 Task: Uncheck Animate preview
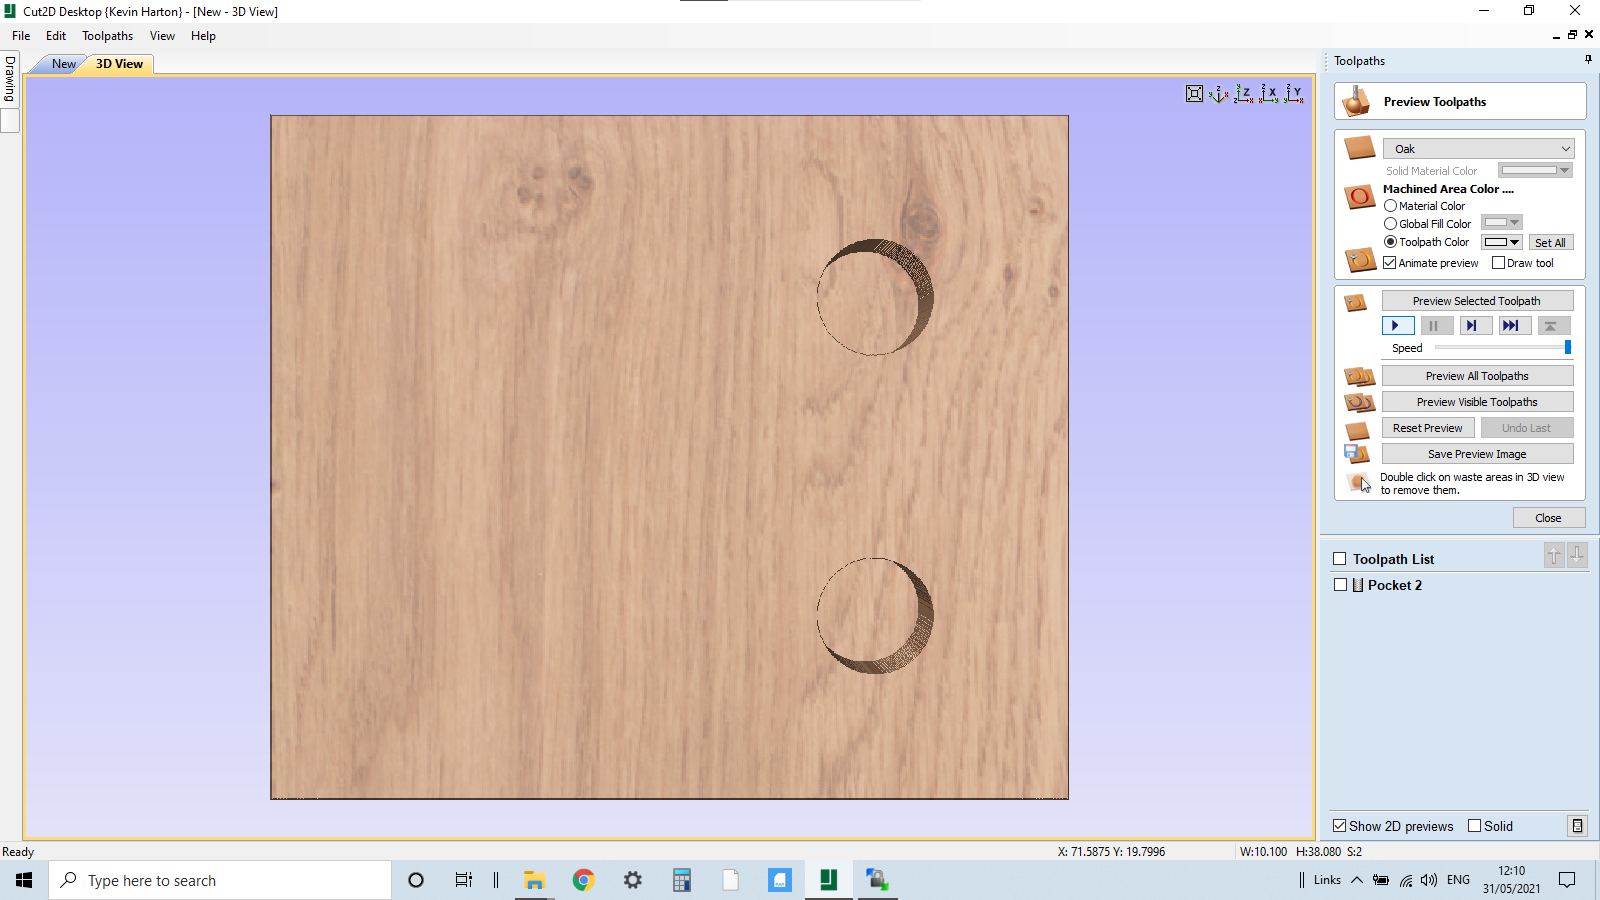coord(1390,262)
